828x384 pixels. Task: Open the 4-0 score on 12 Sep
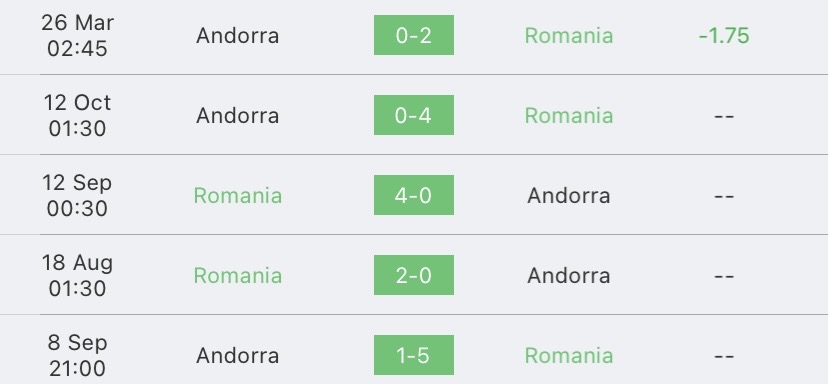tap(413, 195)
